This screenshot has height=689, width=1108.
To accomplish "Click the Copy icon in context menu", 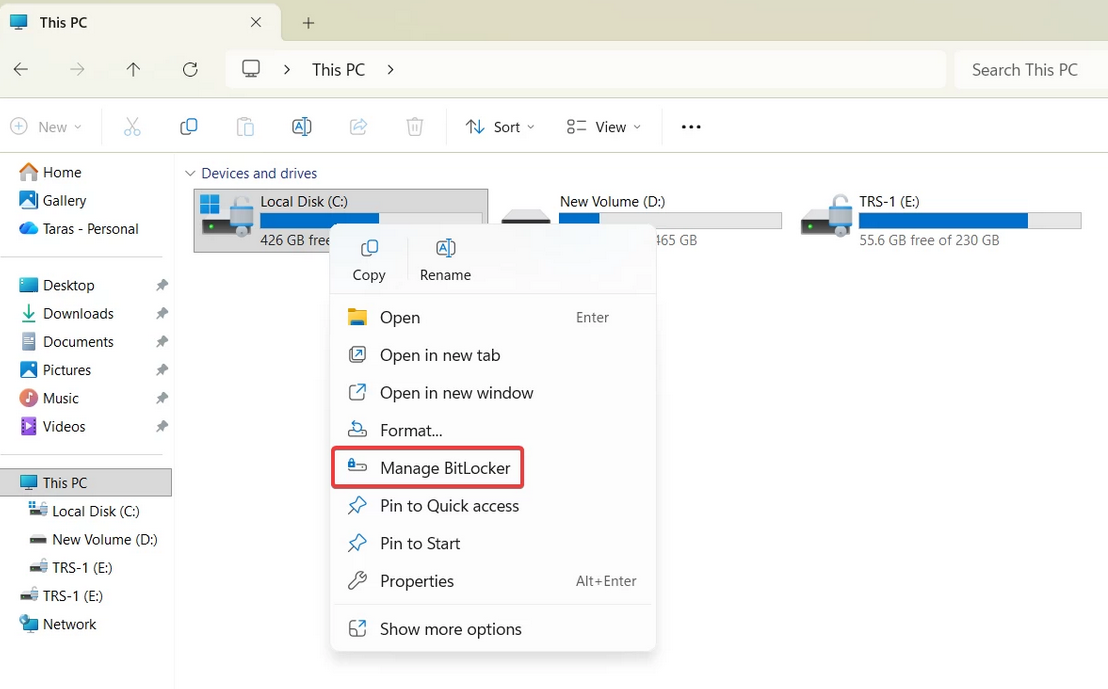I will [x=369, y=258].
